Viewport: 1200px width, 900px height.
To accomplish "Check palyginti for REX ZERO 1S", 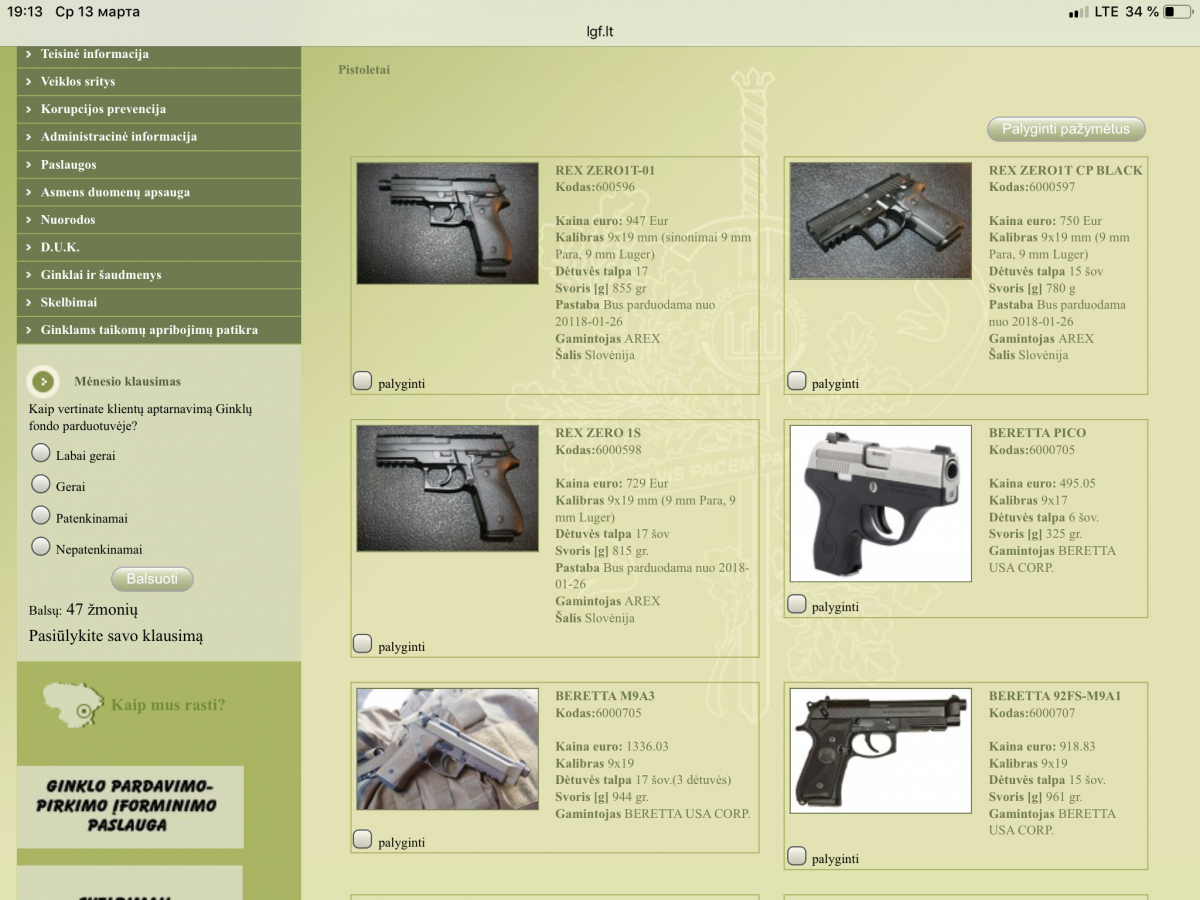I will tap(363, 643).
